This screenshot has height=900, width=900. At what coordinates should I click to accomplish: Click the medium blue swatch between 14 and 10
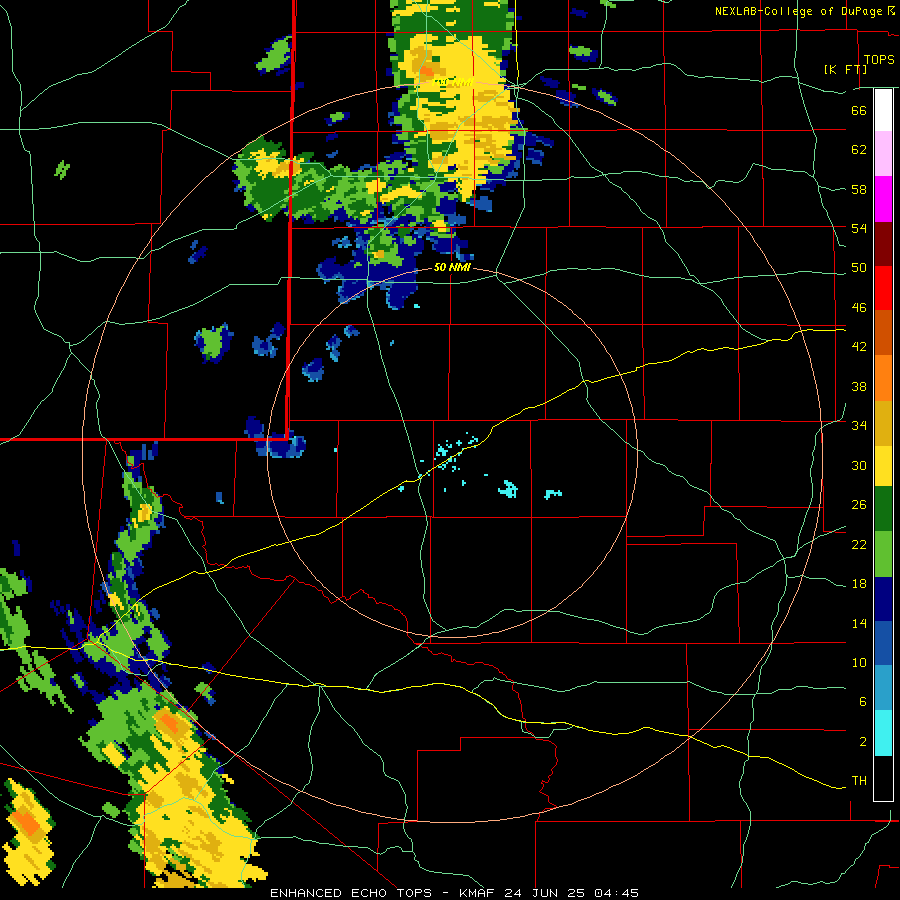click(x=883, y=643)
